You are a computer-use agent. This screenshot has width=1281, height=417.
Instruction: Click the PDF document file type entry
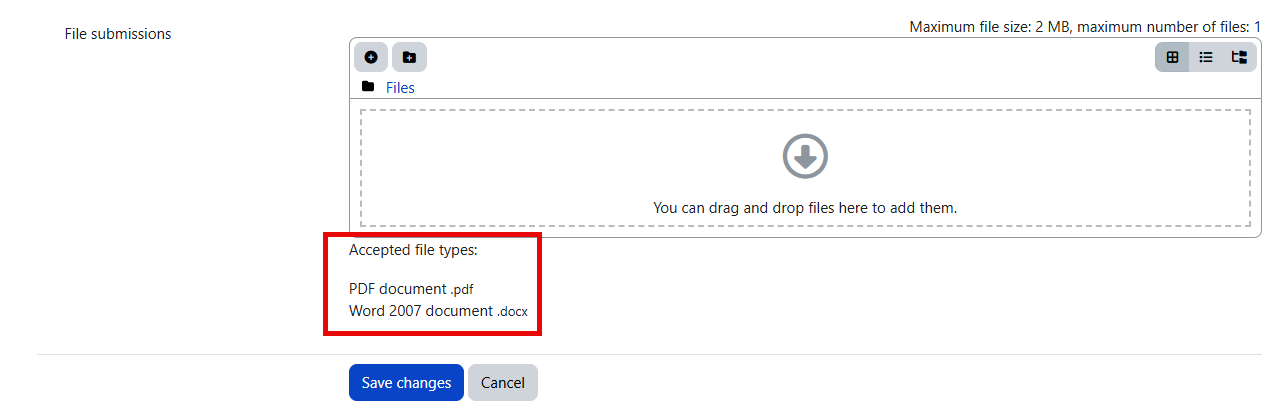pos(397,289)
